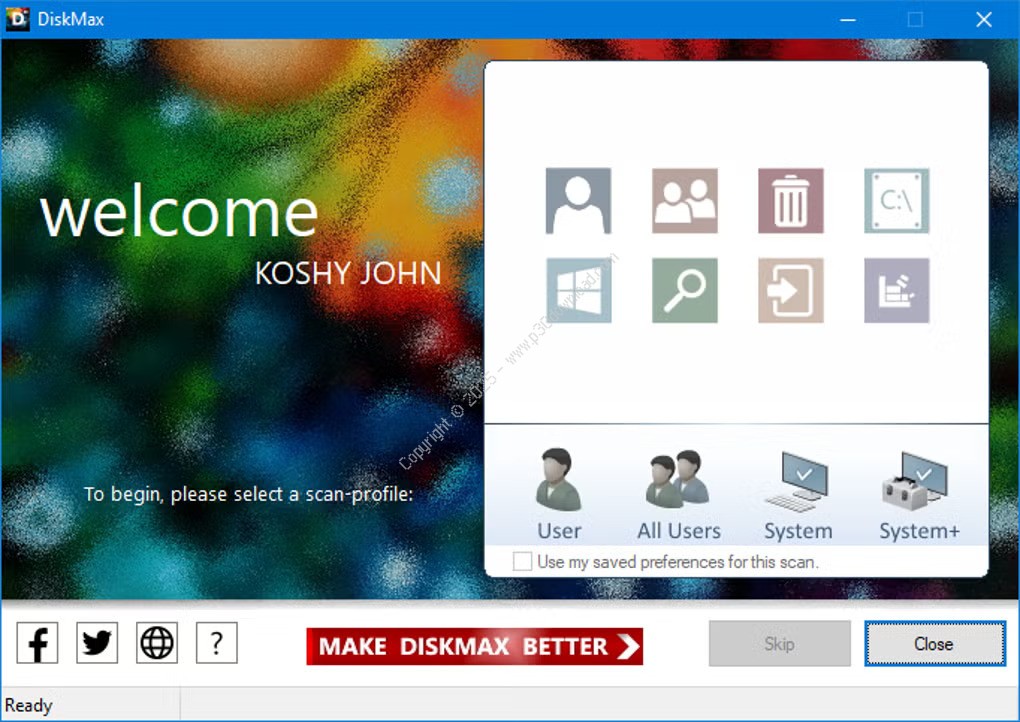Open the website globe icon
The height and width of the screenshot is (722, 1020).
(x=157, y=643)
